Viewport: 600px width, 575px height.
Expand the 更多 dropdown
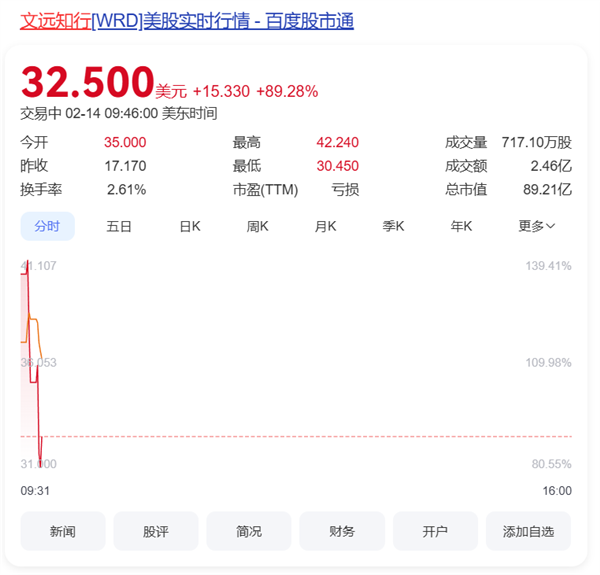pos(536,226)
